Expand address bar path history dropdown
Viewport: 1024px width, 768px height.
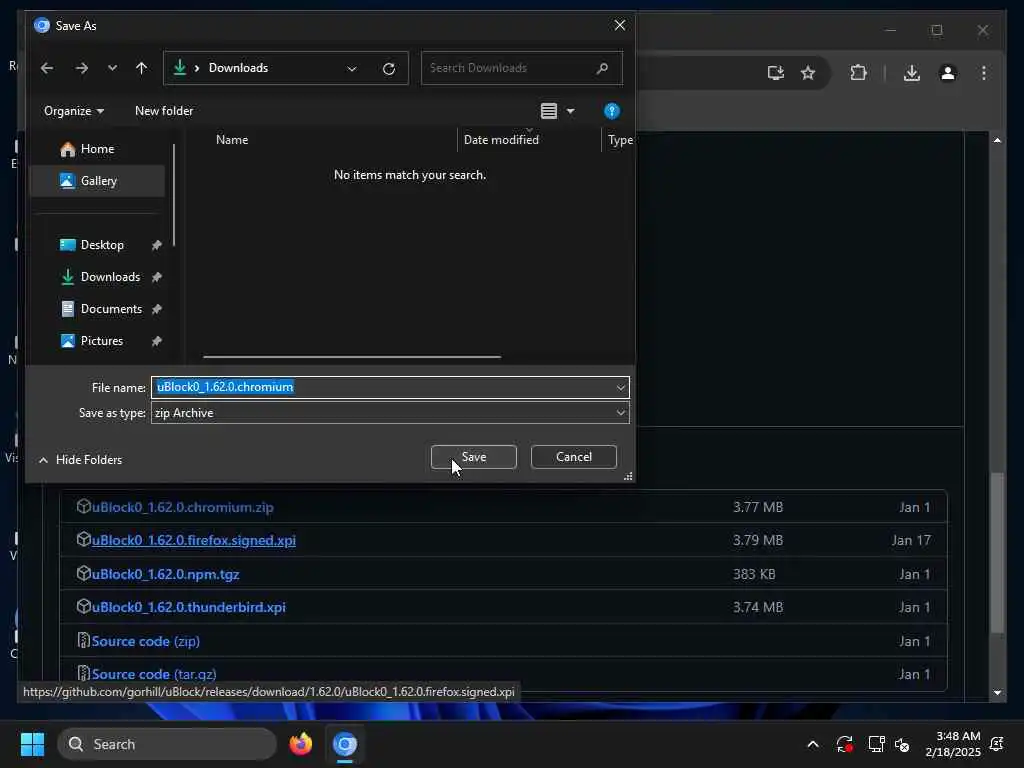coord(352,69)
